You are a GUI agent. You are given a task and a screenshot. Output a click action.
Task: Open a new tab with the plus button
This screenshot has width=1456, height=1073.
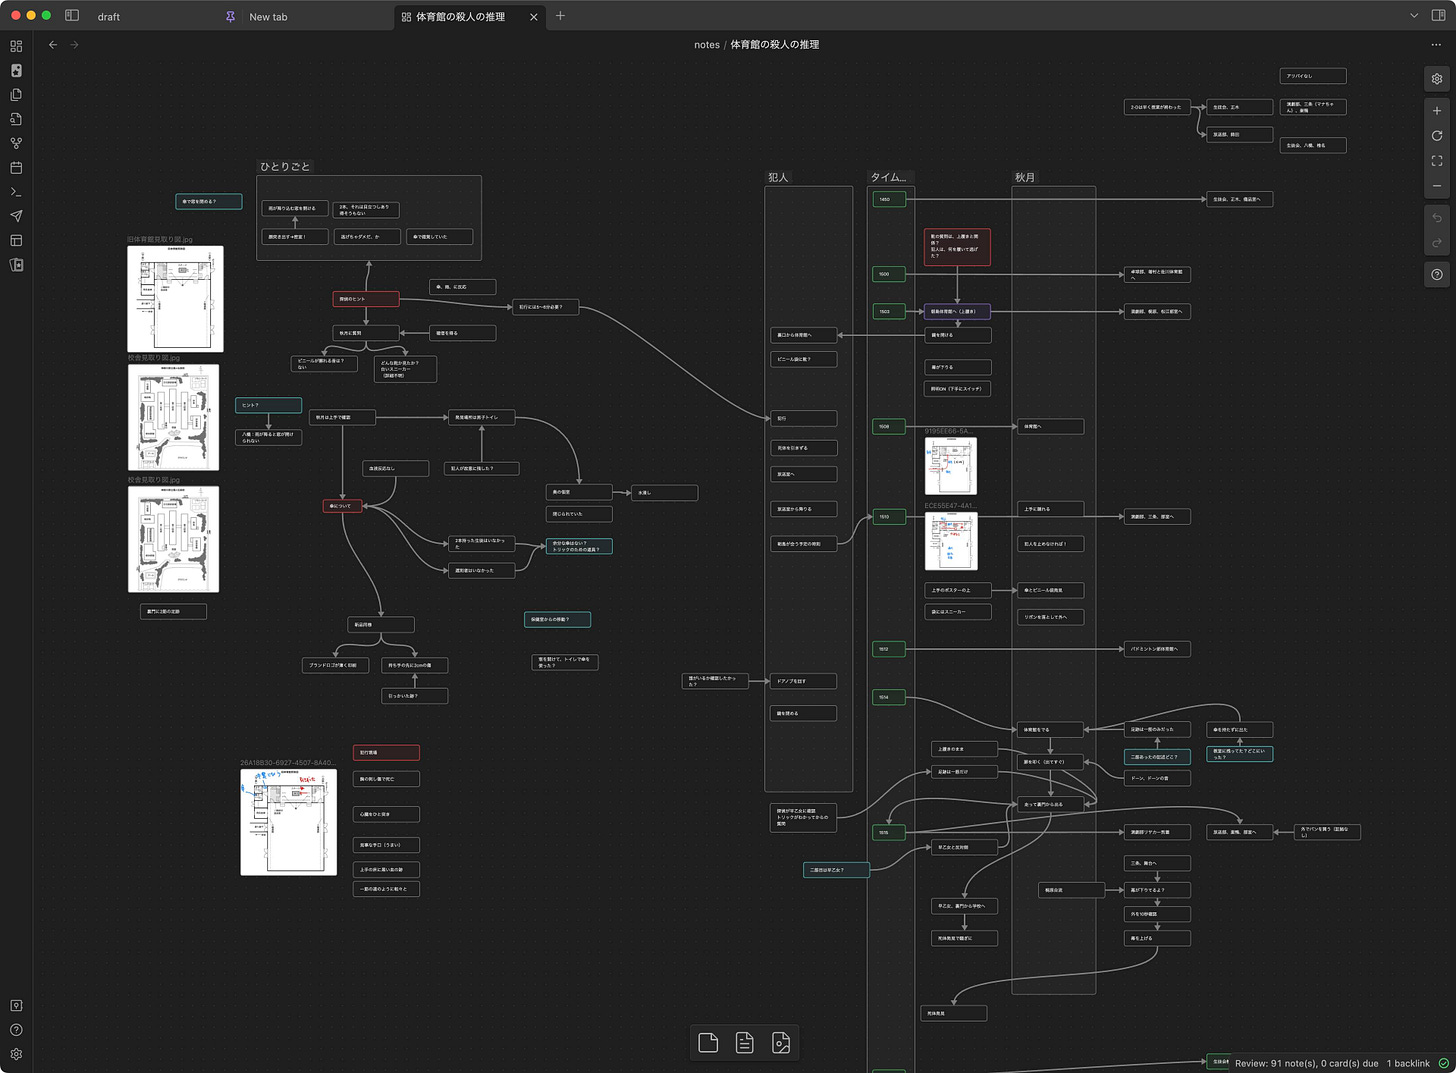(x=560, y=16)
